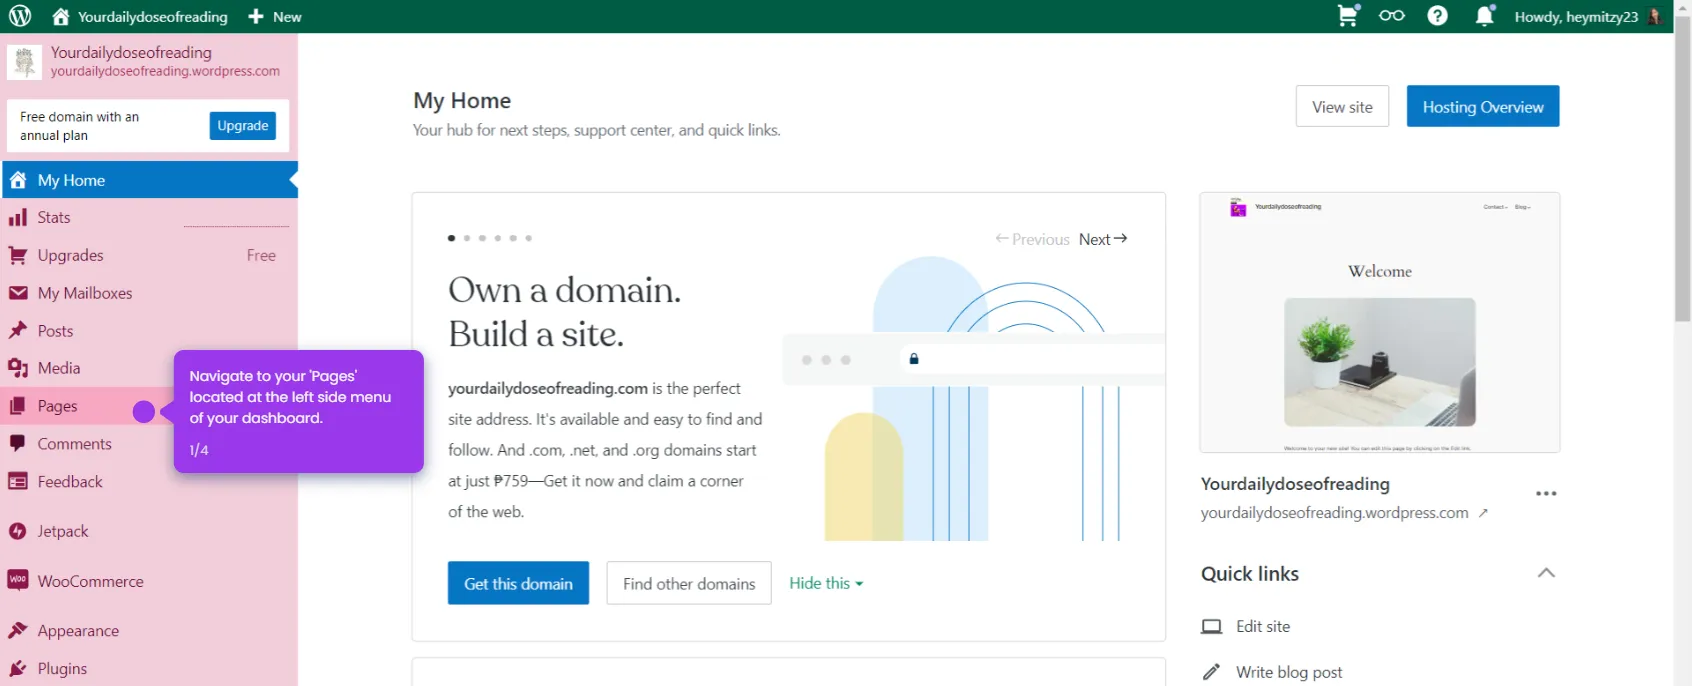The height and width of the screenshot is (686, 1692).
Task: Open Jetpack in the sidebar
Action: (147, 532)
